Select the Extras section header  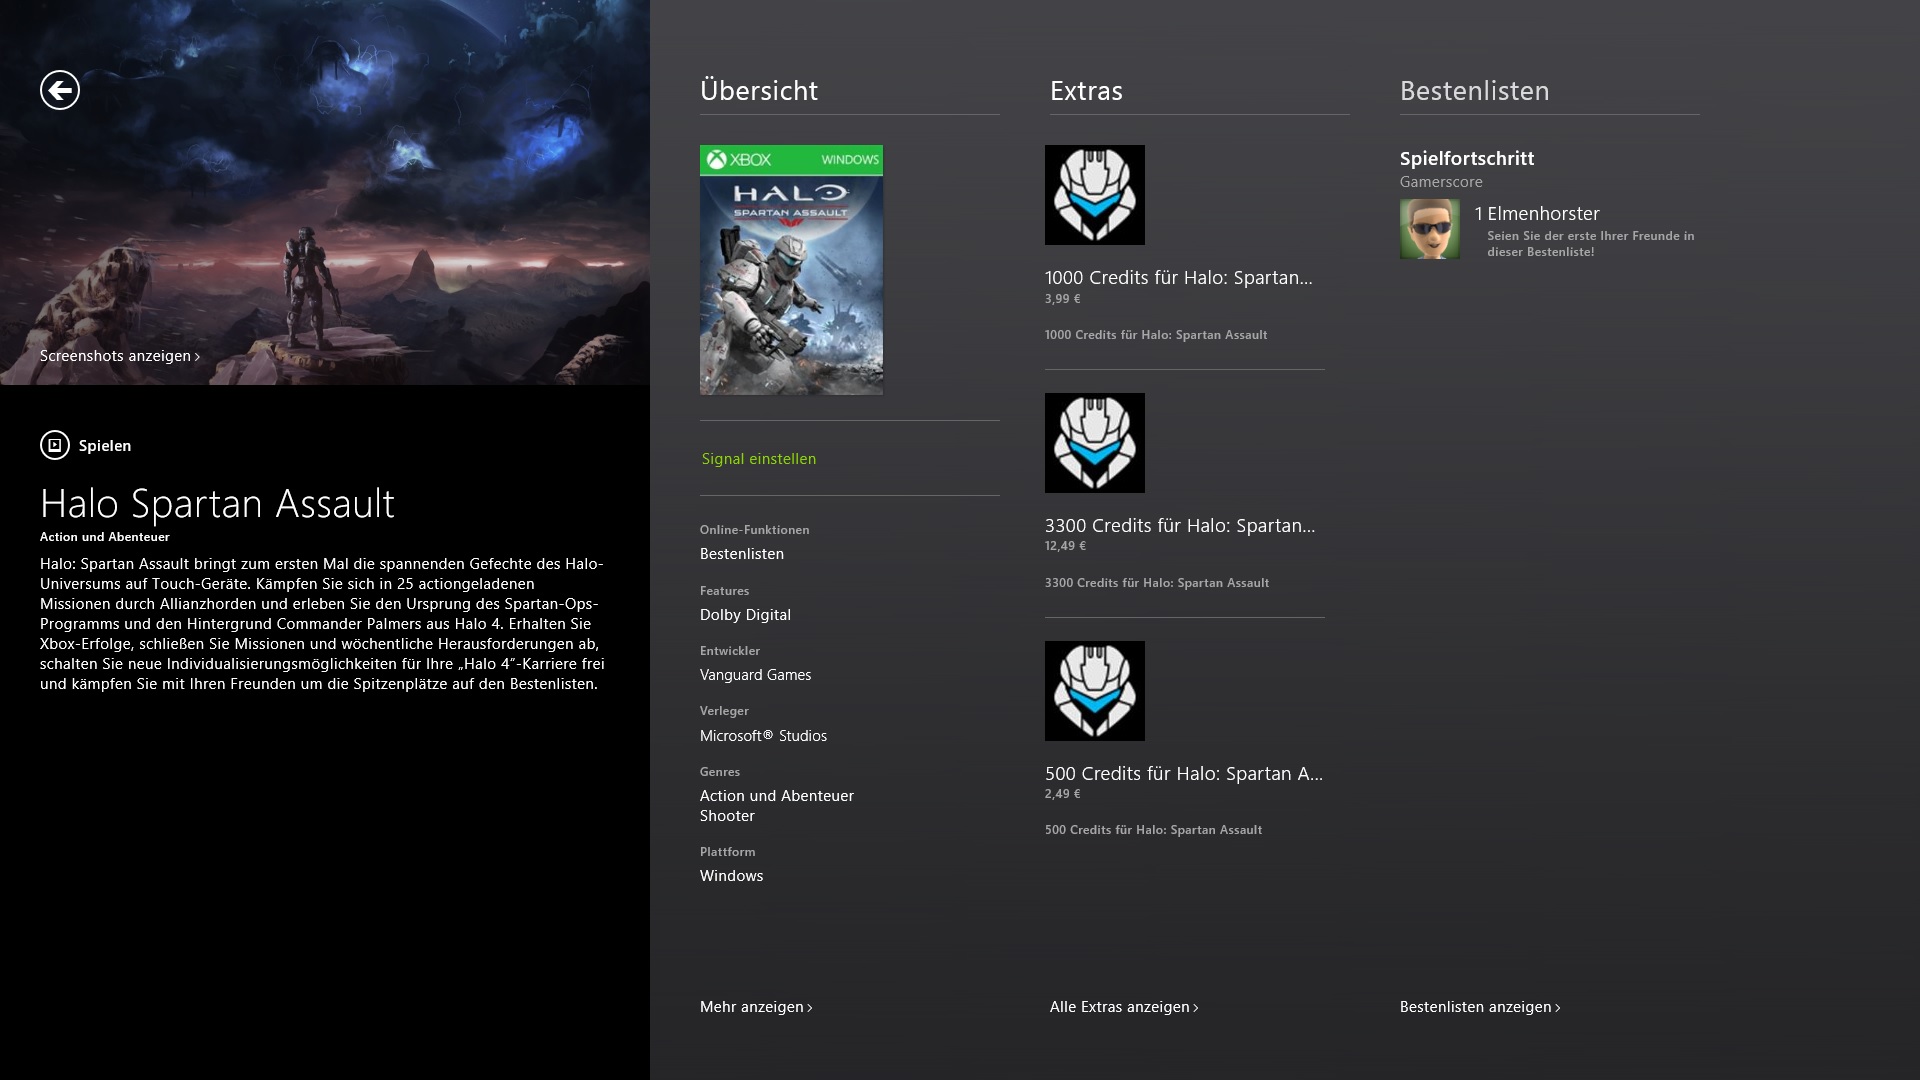tap(1086, 91)
